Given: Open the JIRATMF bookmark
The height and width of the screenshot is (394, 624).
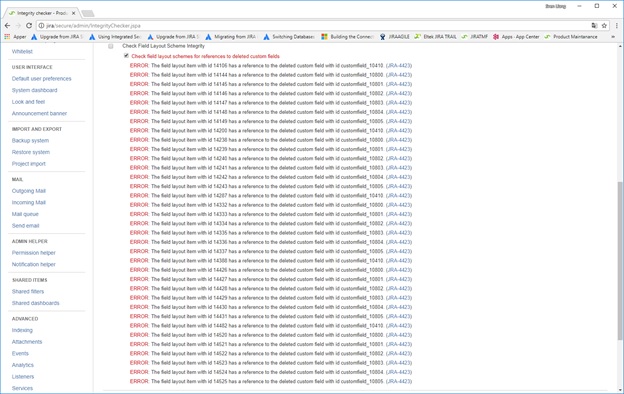Looking at the screenshot, I should click(474, 37).
